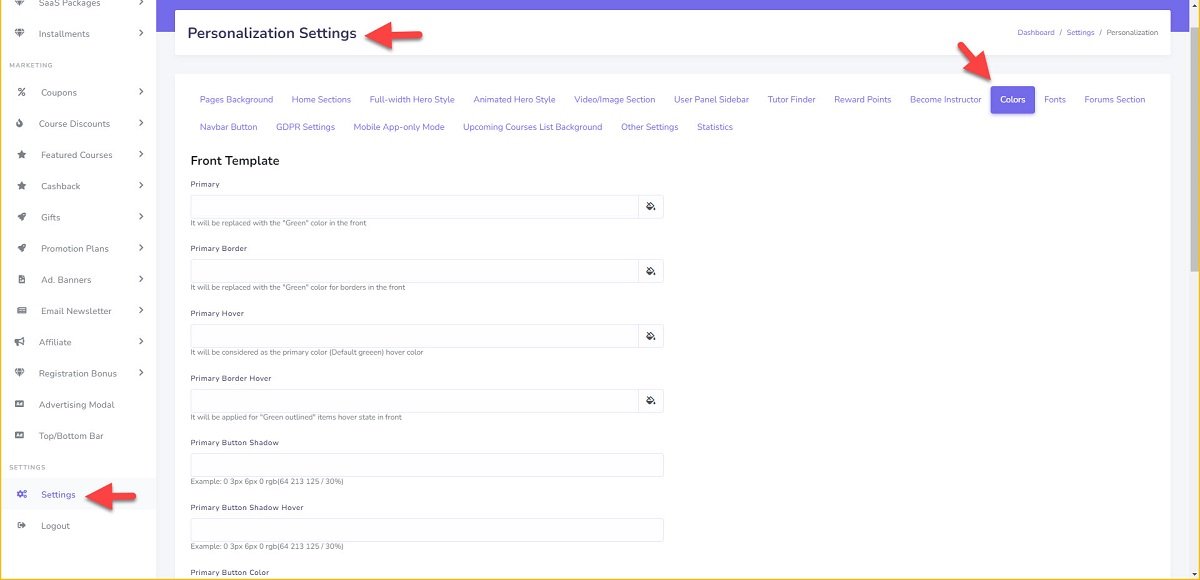
Task: Expand the Ad. Banners submenu arrow
Action: click(x=141, y=279)
